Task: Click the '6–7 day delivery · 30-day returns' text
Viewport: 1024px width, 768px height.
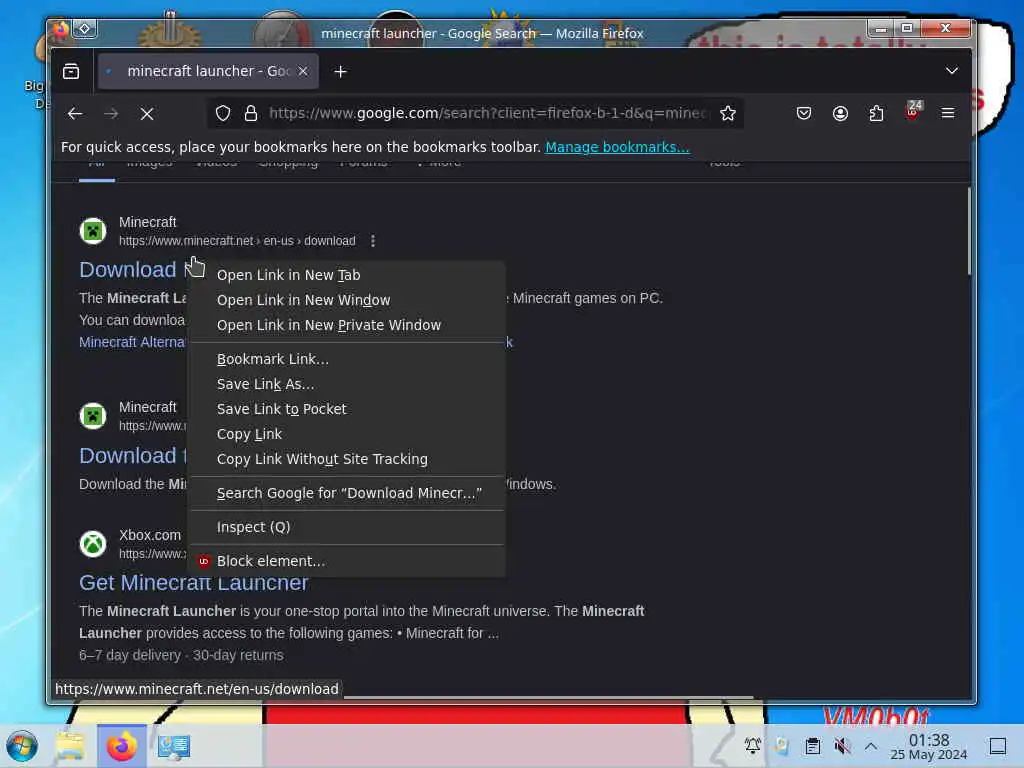Action: pos(181,655)
